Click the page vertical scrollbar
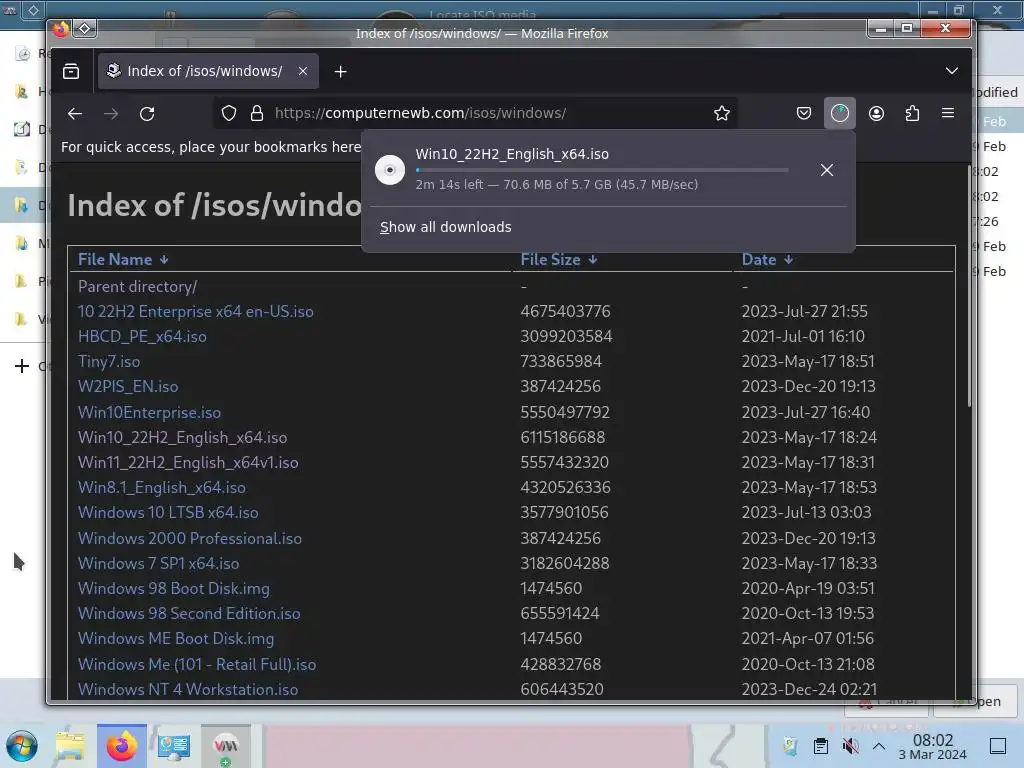 (x=969, y=286)
